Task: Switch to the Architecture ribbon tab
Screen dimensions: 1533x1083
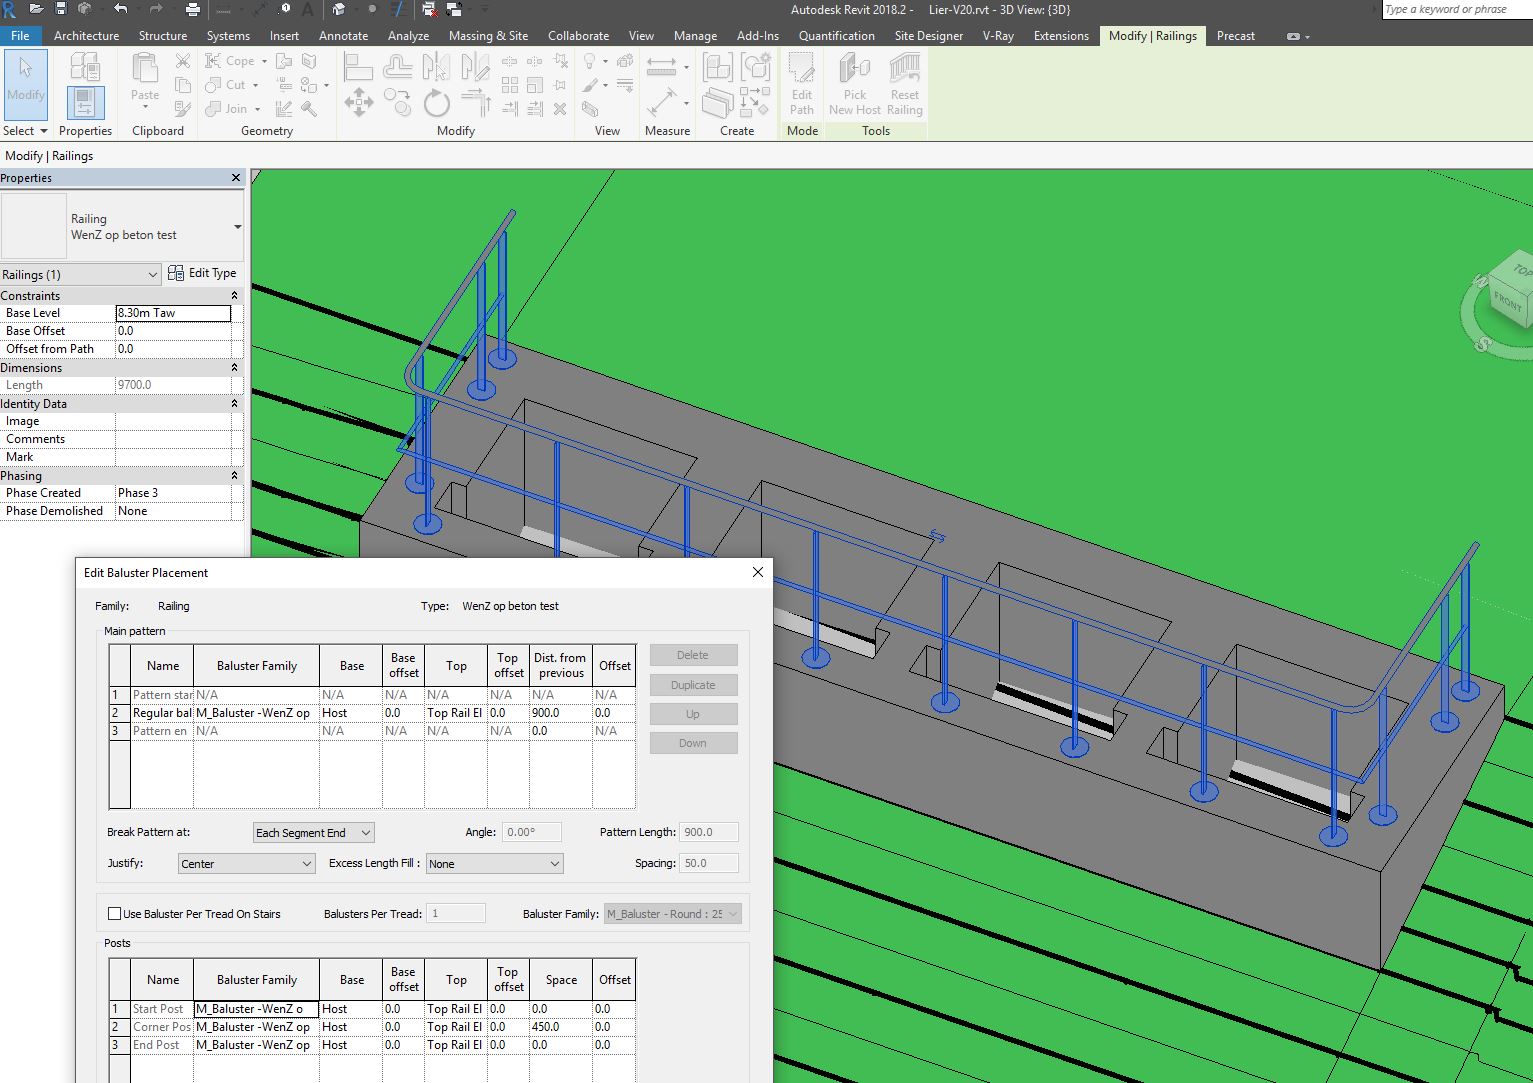Action: pos(86,35)
